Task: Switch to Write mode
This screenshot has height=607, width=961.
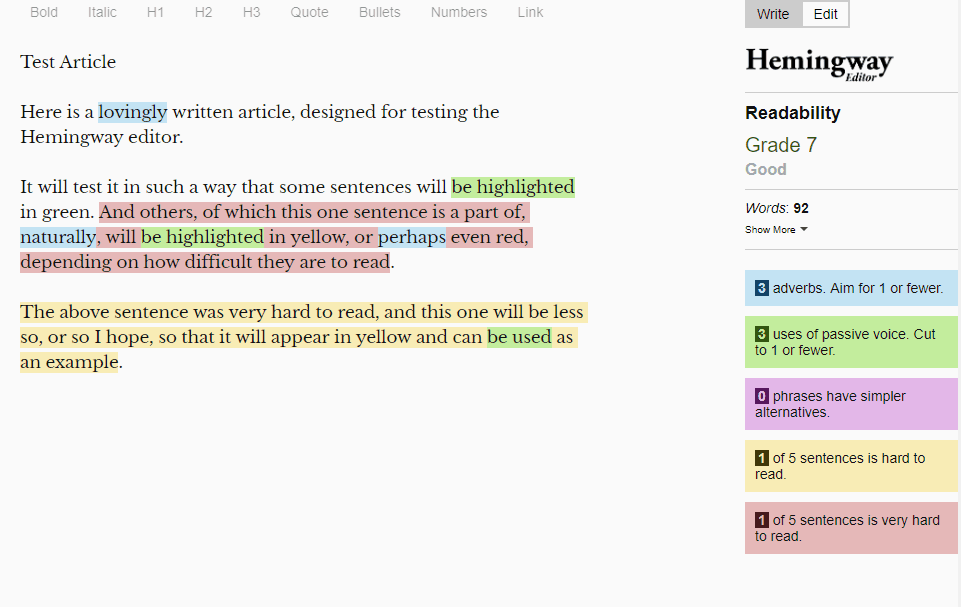Action: pos(773,14)
